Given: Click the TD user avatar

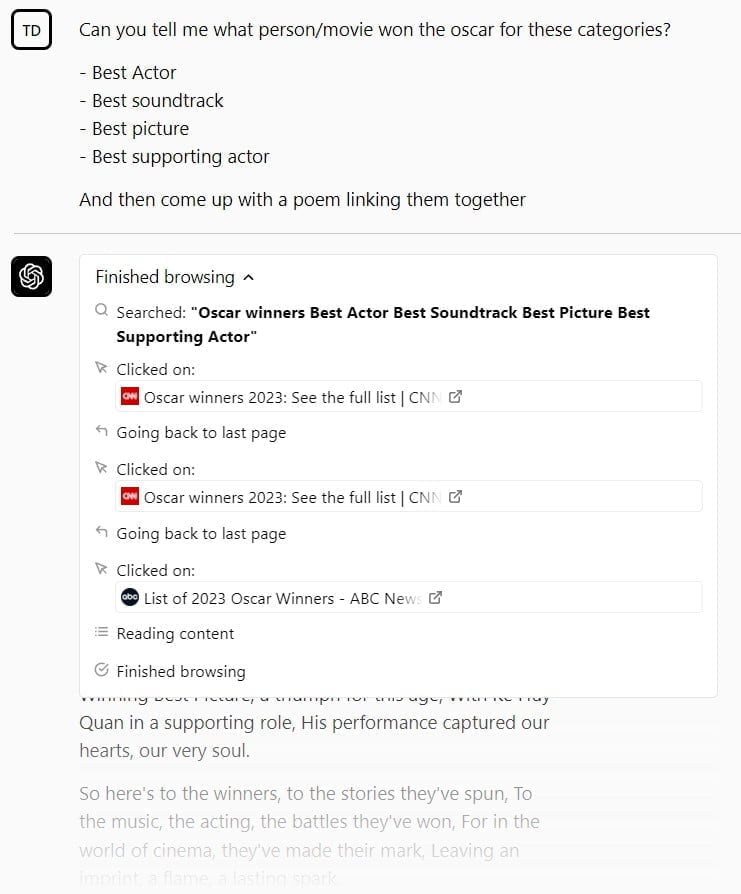Looking at the screenshot, I should pos(31,31).
